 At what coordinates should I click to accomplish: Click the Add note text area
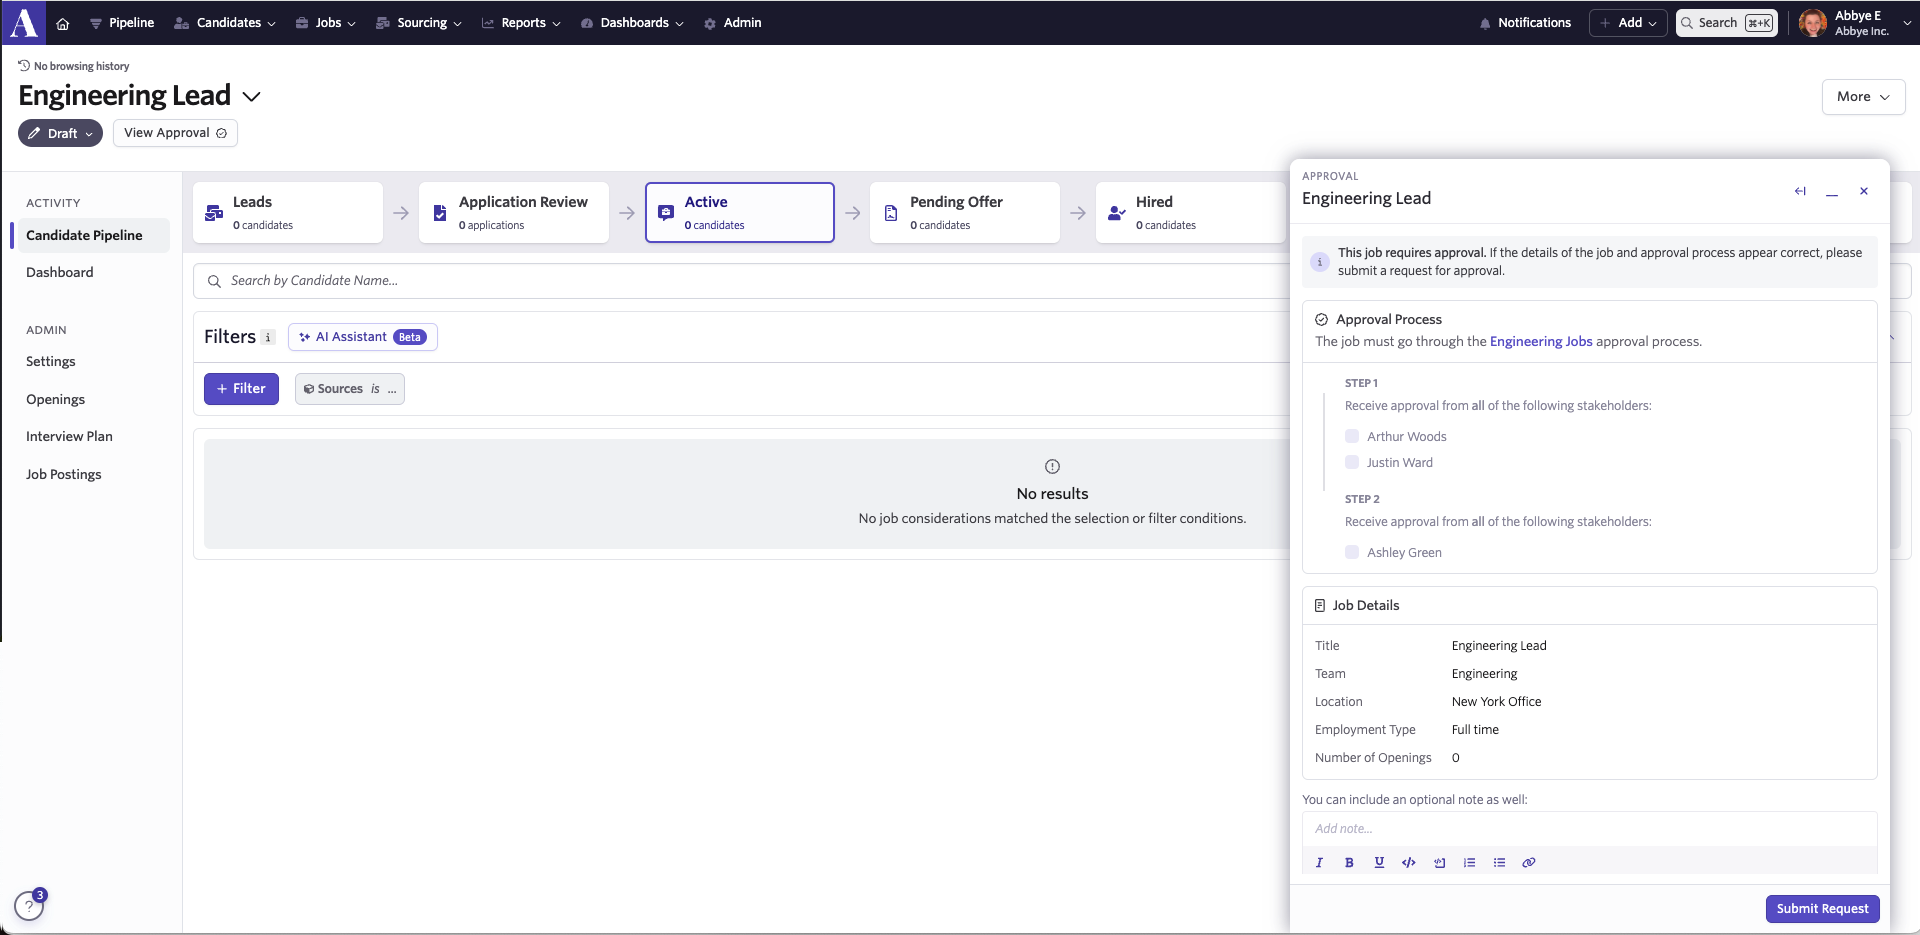tap(1589, 828)
